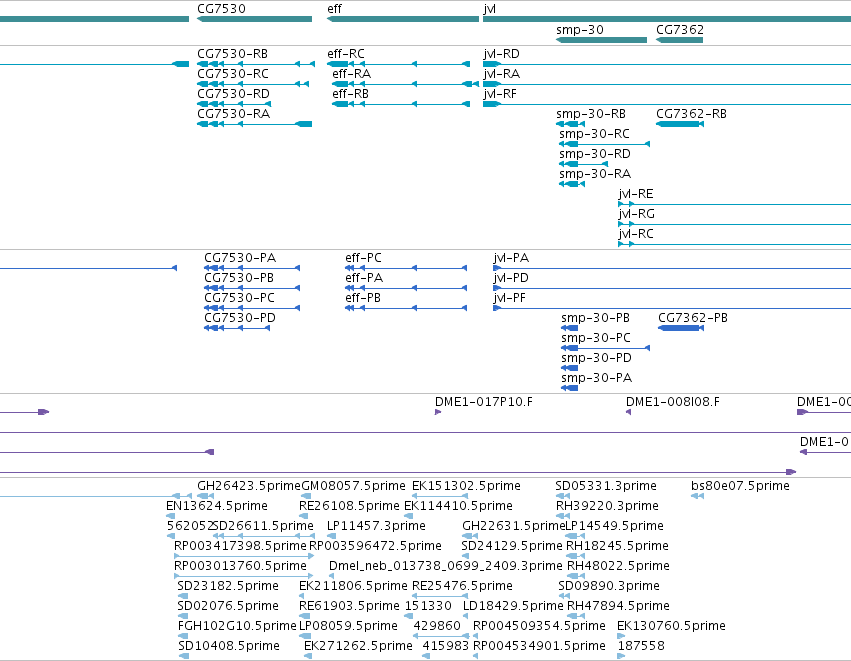
Task: Click the eff-RC transcript label
Action: [346, 54]
